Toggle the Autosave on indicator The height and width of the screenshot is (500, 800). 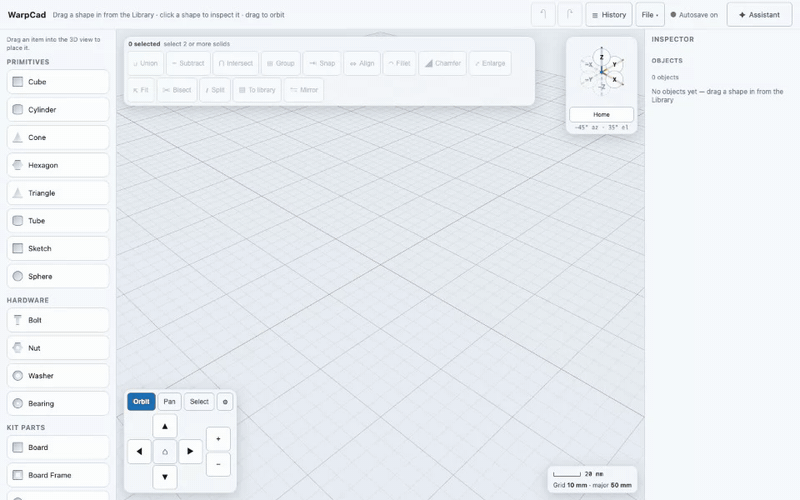point(694,15)
